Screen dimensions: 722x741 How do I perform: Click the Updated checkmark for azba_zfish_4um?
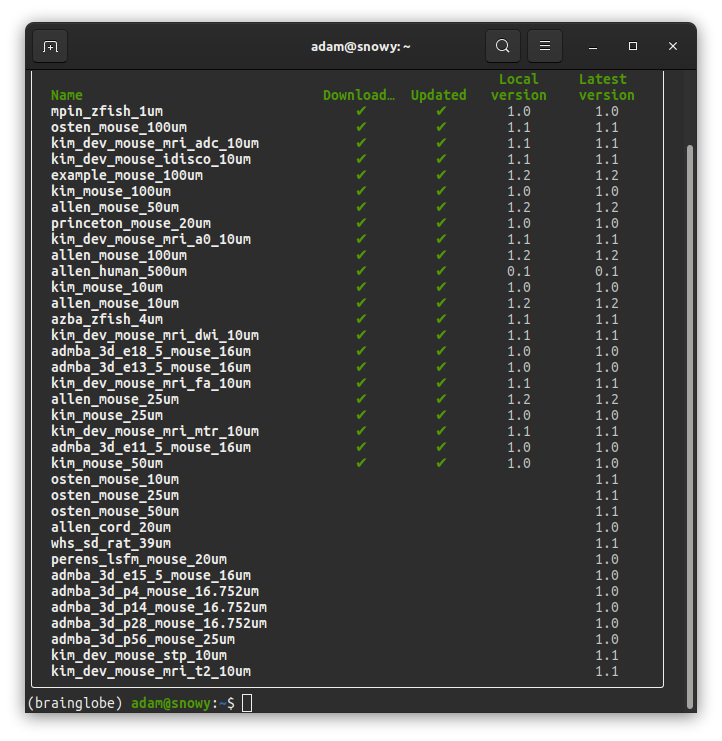pyautogui.click(x=441, y=319)
